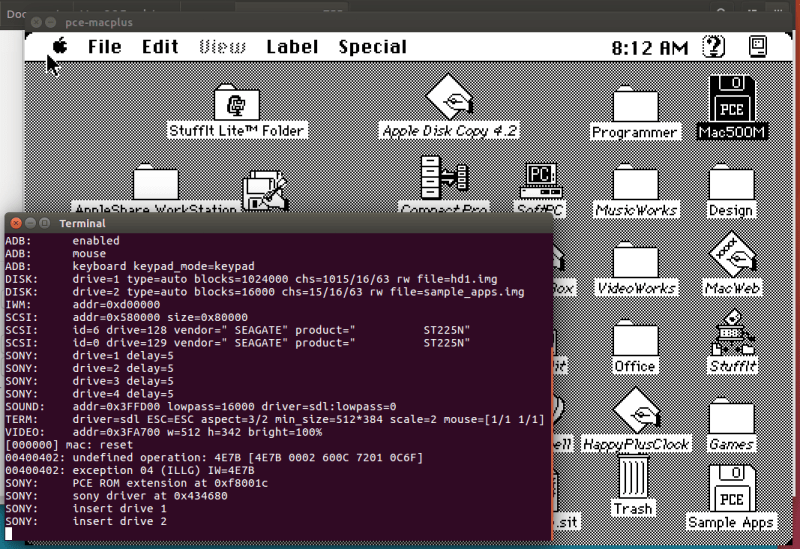Maximize the Terminal window
Screen dimensions: 800x549
[44, 223]
